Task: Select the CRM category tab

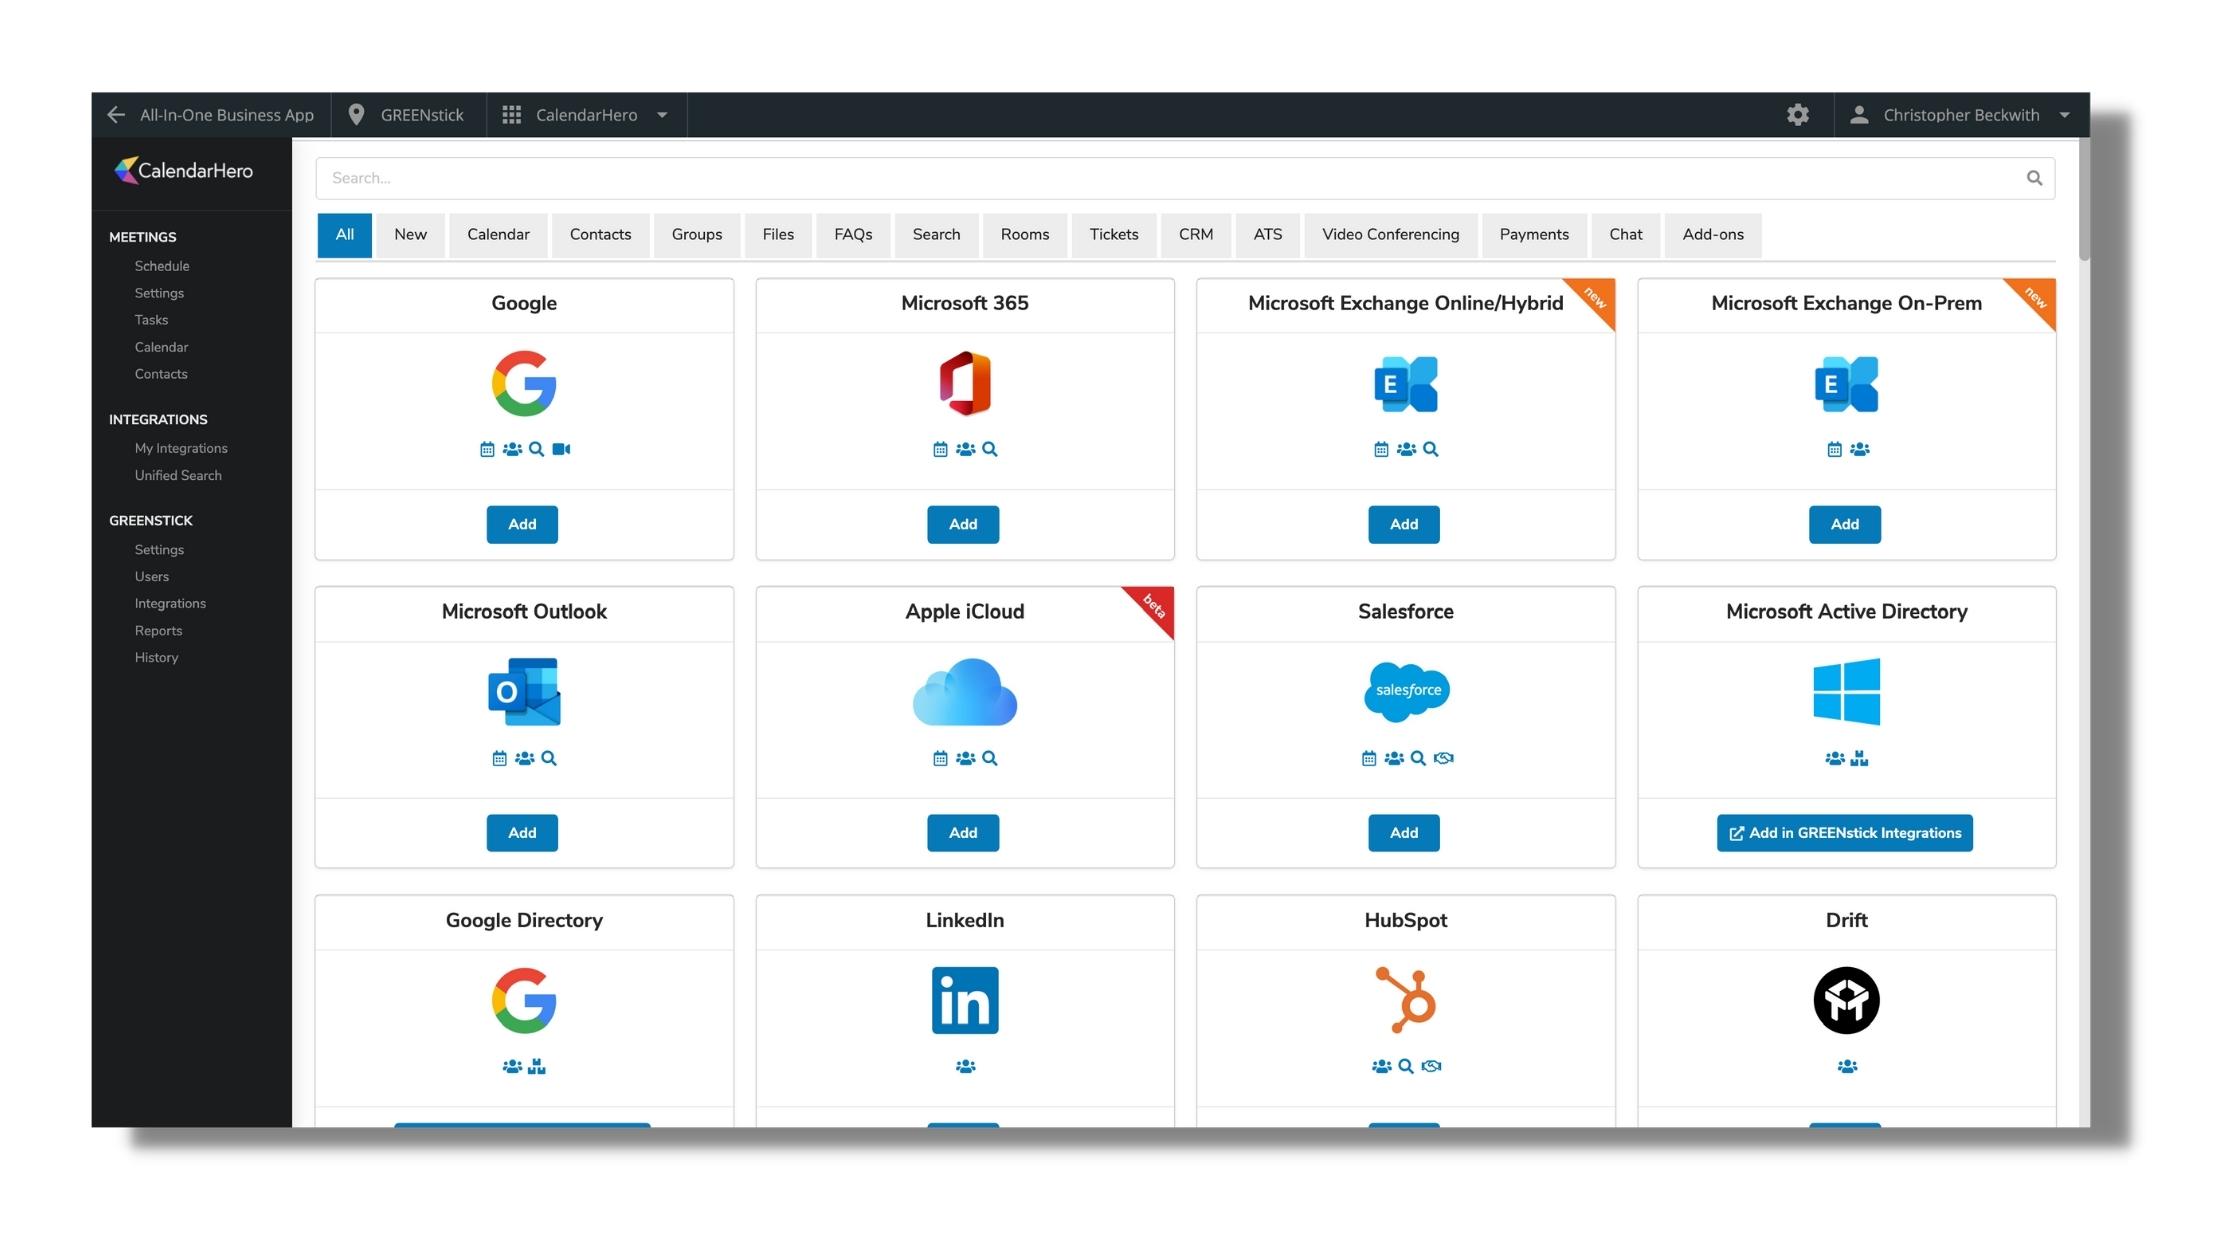Action: coord(1195,235)
